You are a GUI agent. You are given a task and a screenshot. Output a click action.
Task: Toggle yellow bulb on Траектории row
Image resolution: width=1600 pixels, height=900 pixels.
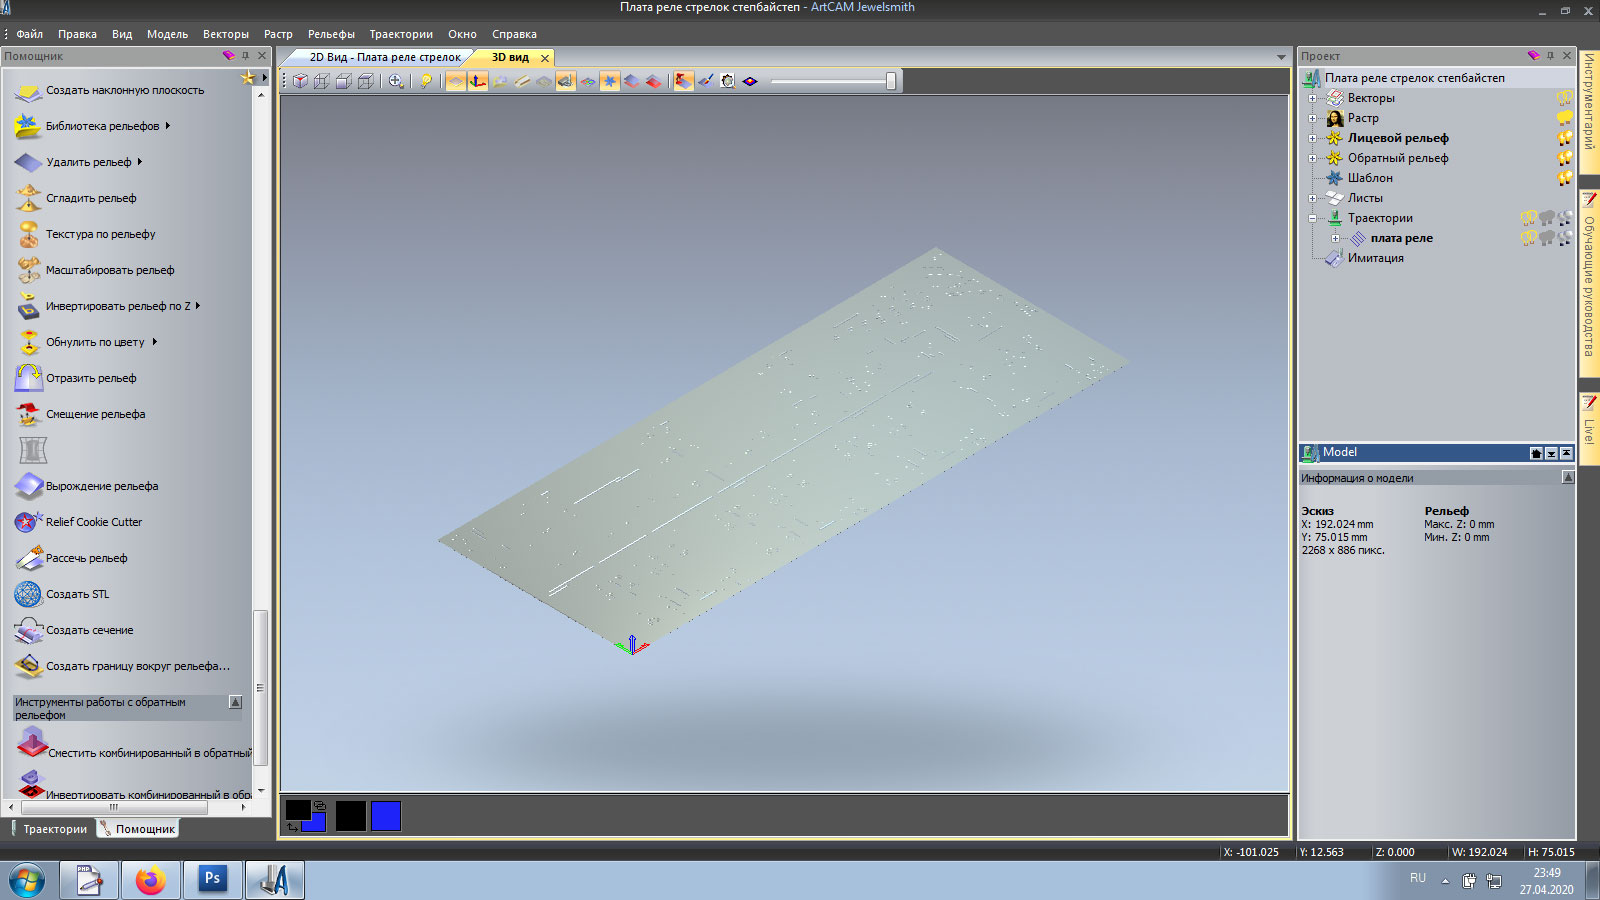[1528, 218]
